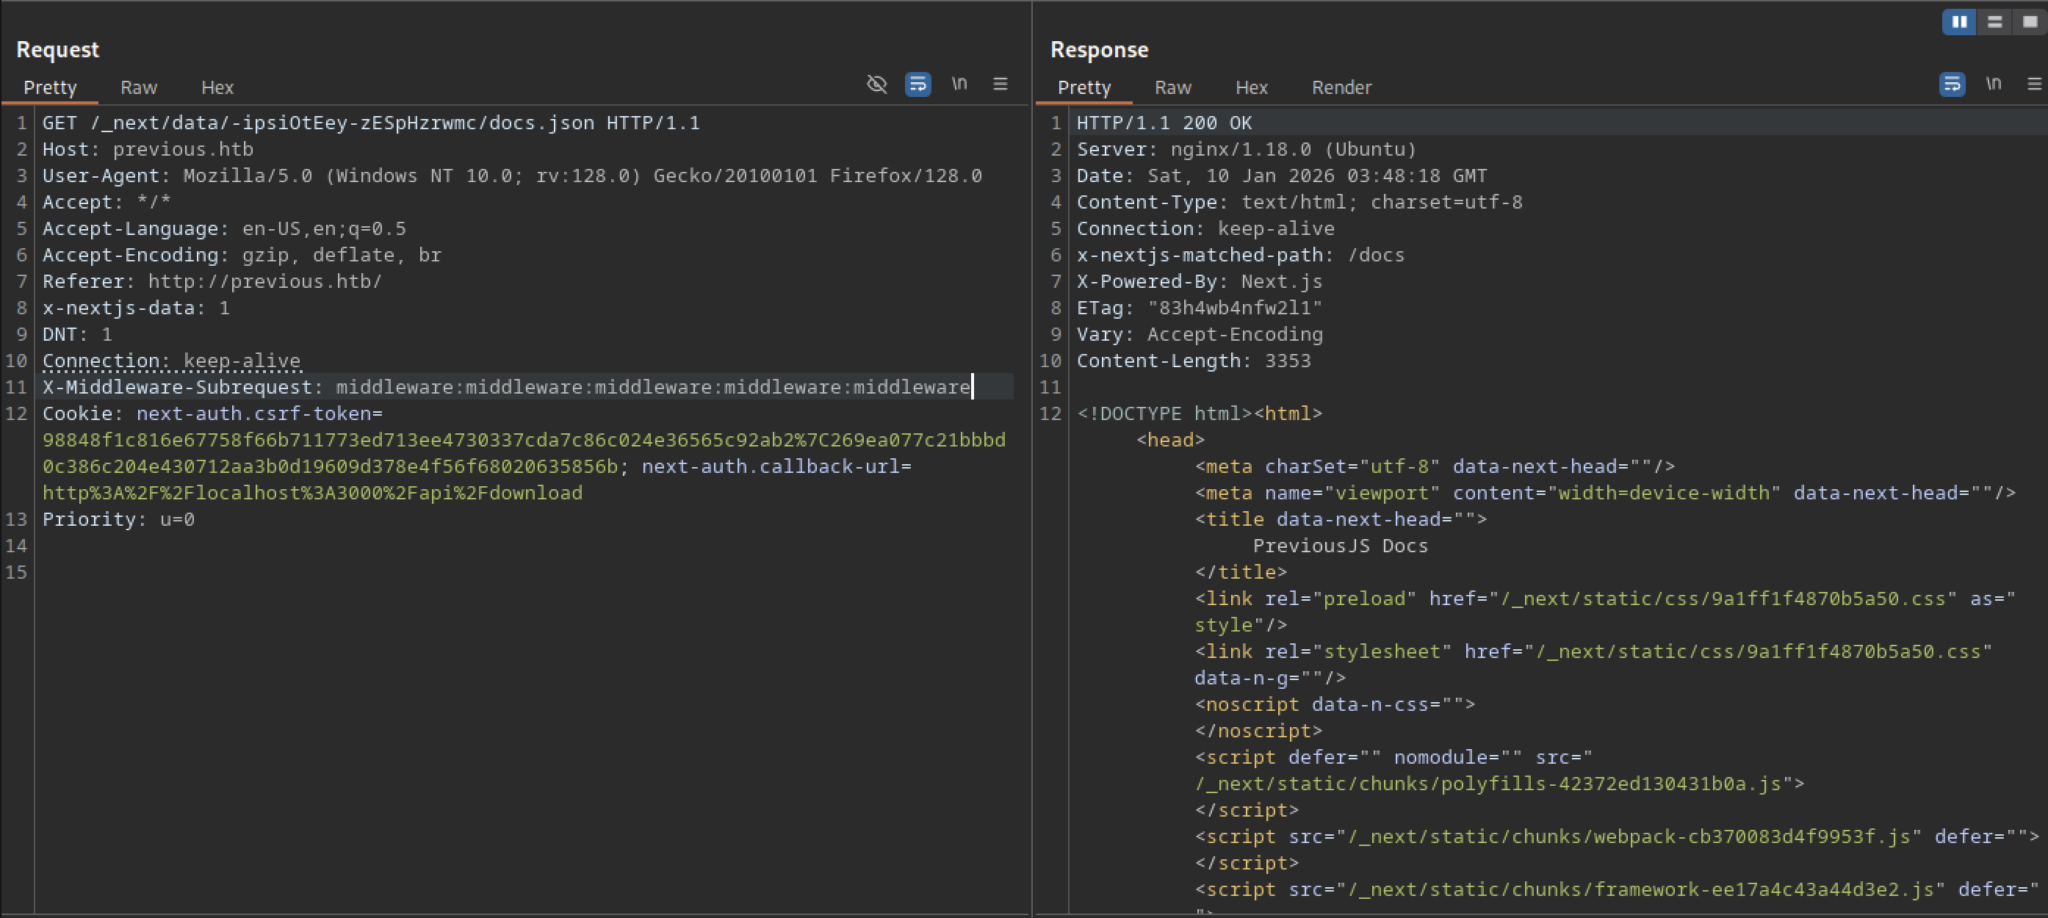2048x918 pixels.
Task: Switch to top-bottom split layout icon
Action: coord(1994,21)
